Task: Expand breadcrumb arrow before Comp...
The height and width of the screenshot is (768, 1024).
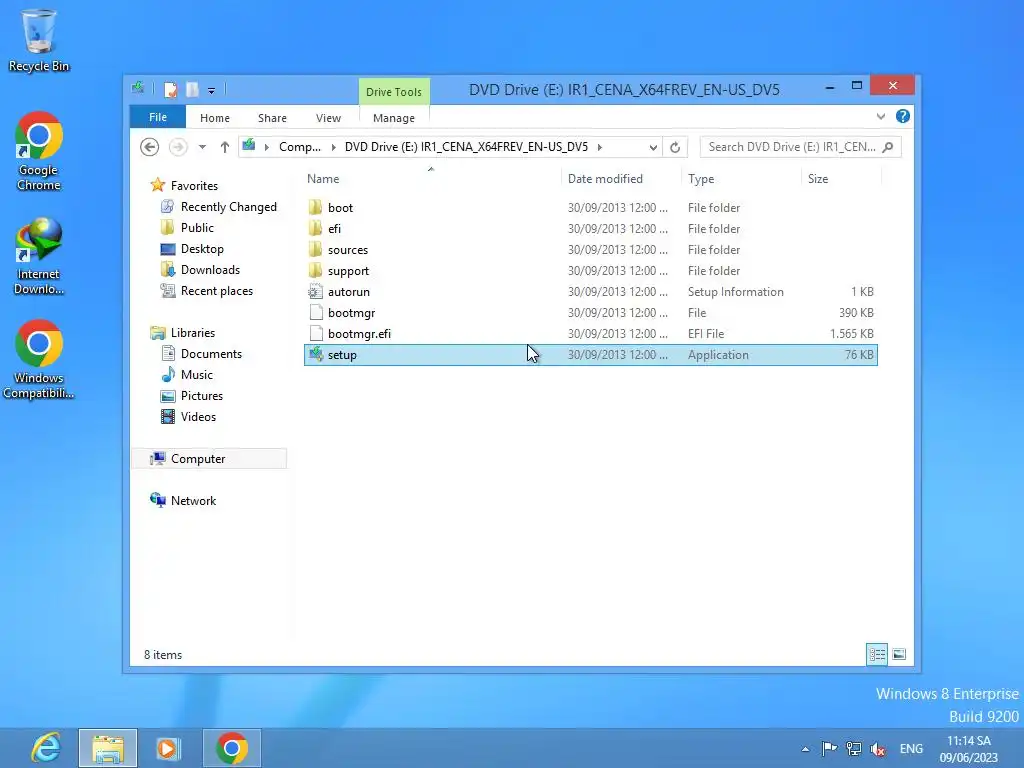Action: pos(266,147)
